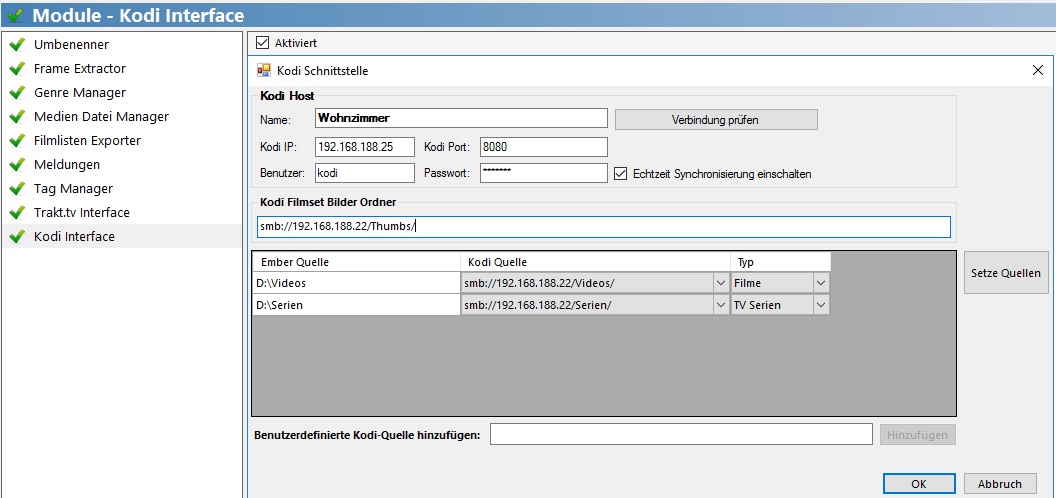Click the green checkmark beside Filmlisten Exporter

16,141
